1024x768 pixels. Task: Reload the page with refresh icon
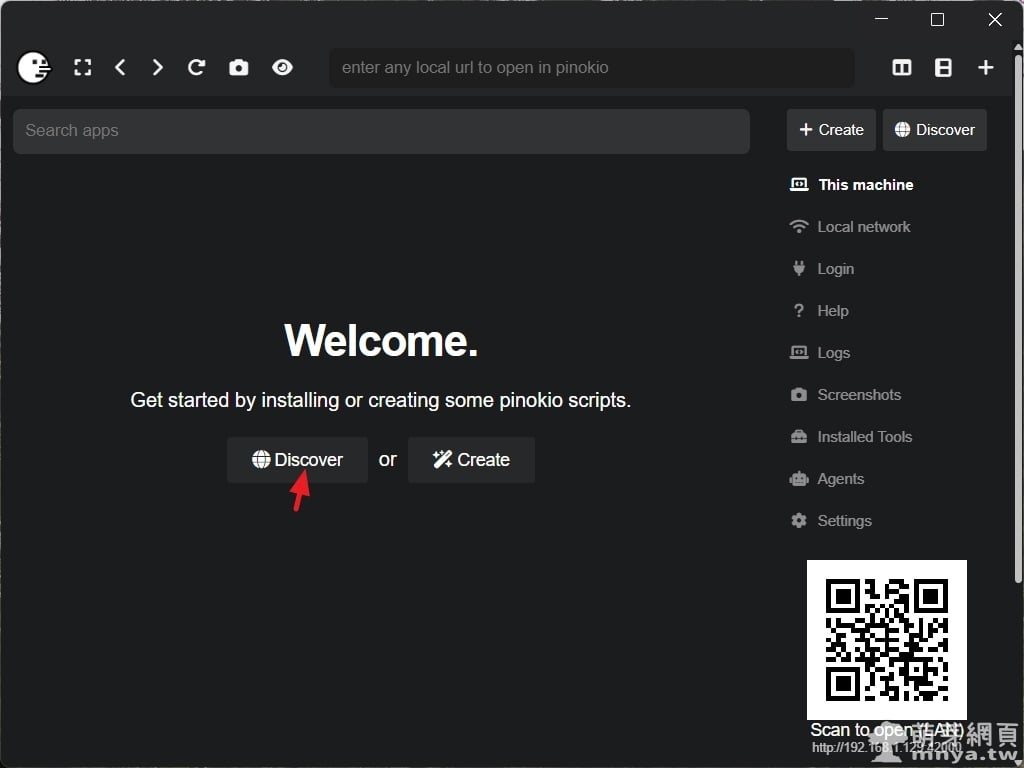pyautogui.click(x=197, y=68)
